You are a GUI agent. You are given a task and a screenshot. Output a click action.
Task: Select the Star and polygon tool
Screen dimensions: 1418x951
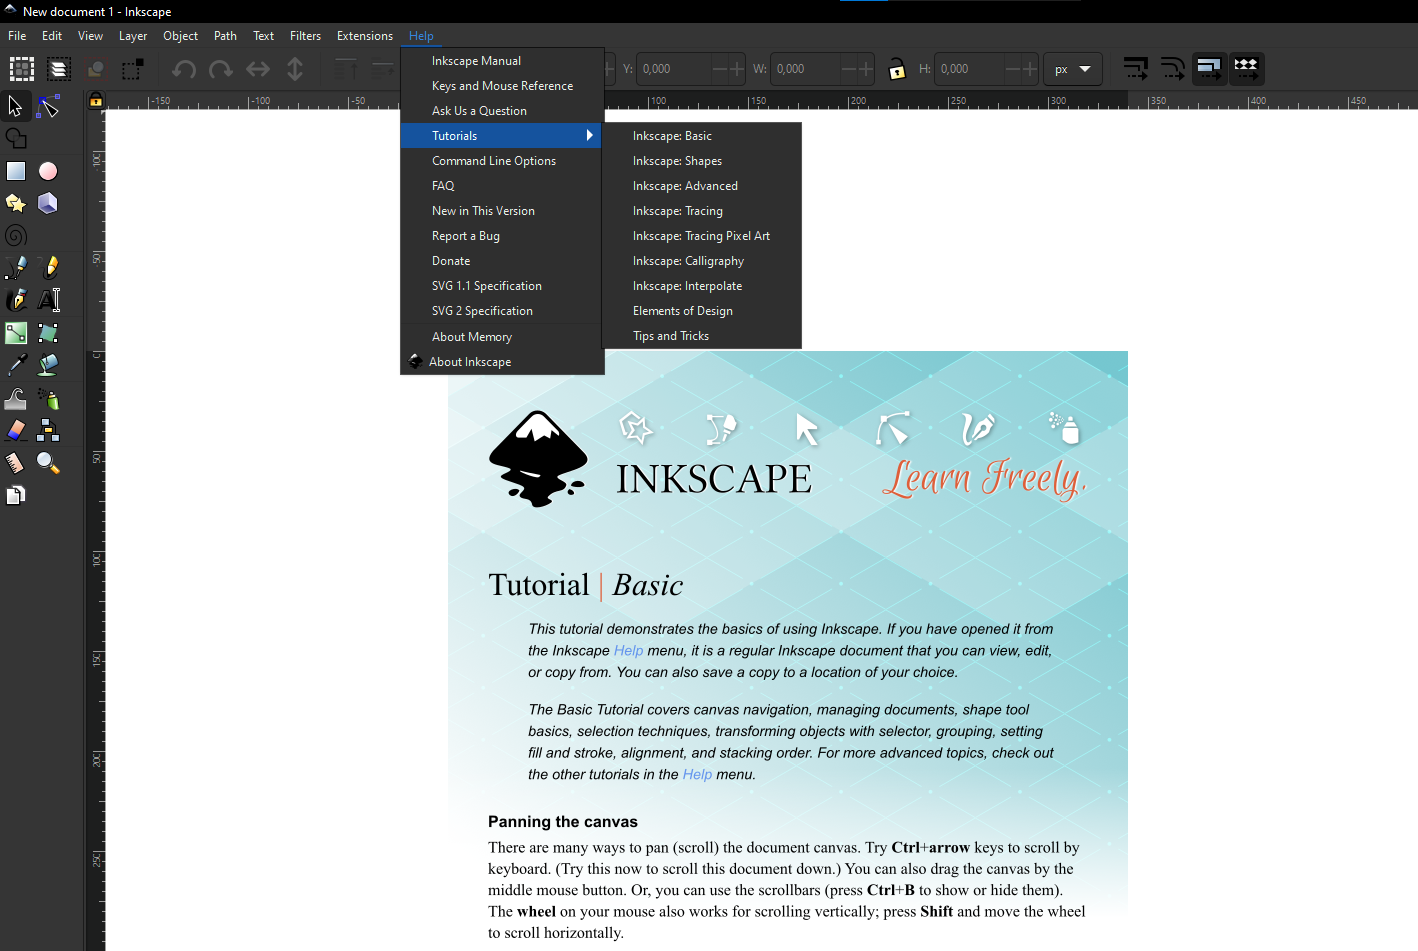[15, 203]
